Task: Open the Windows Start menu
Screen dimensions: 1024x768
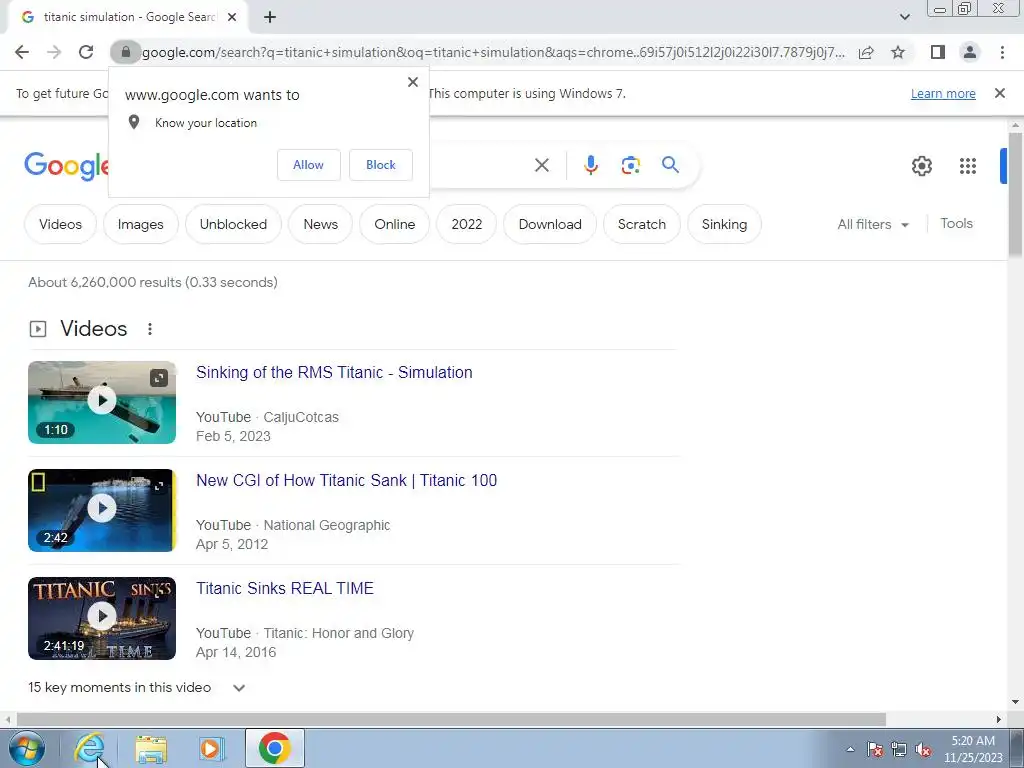Action: [x=27, y=748]
